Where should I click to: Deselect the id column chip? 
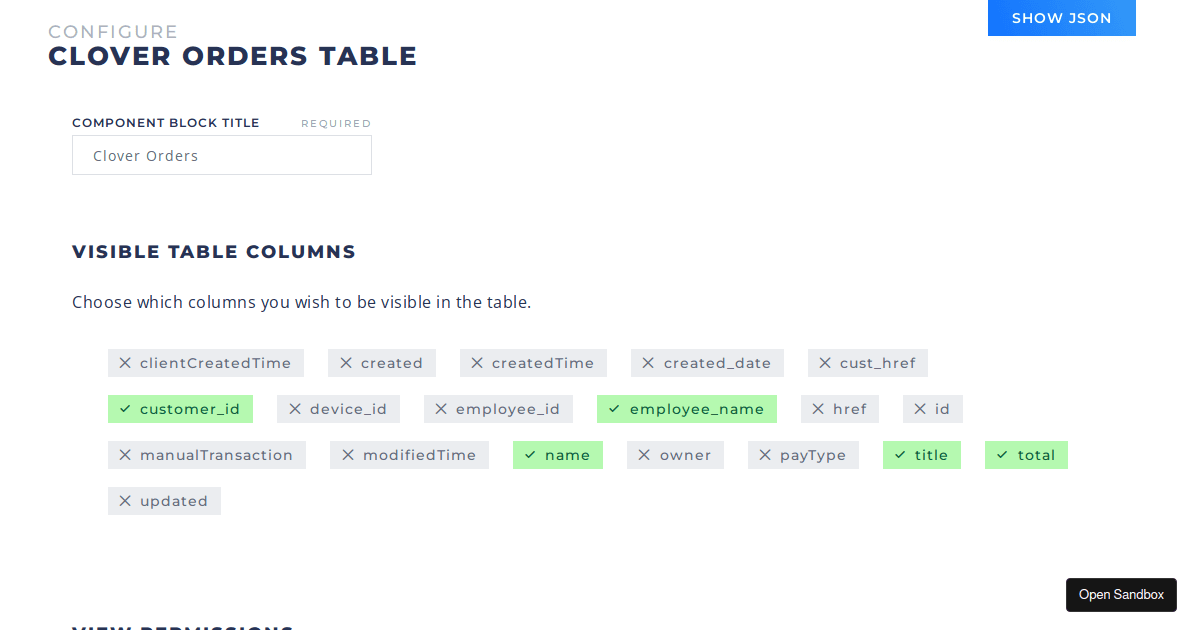(932, 409)
